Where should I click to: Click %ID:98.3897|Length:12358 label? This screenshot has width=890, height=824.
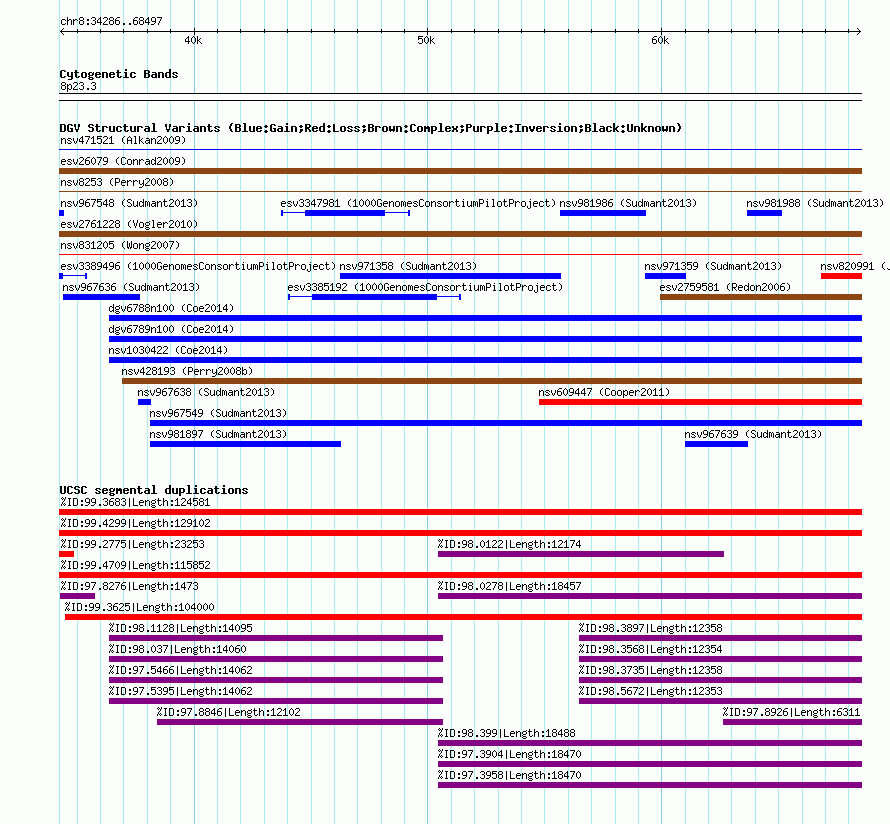(x=650, y=628)
